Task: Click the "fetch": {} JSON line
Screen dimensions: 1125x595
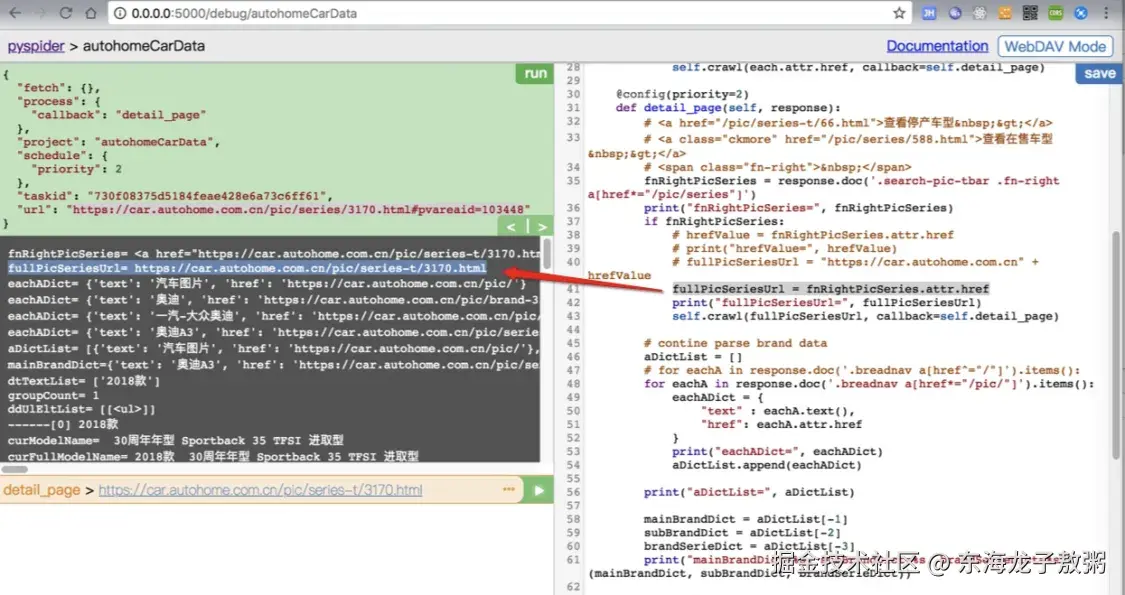Action: point(58,88)
